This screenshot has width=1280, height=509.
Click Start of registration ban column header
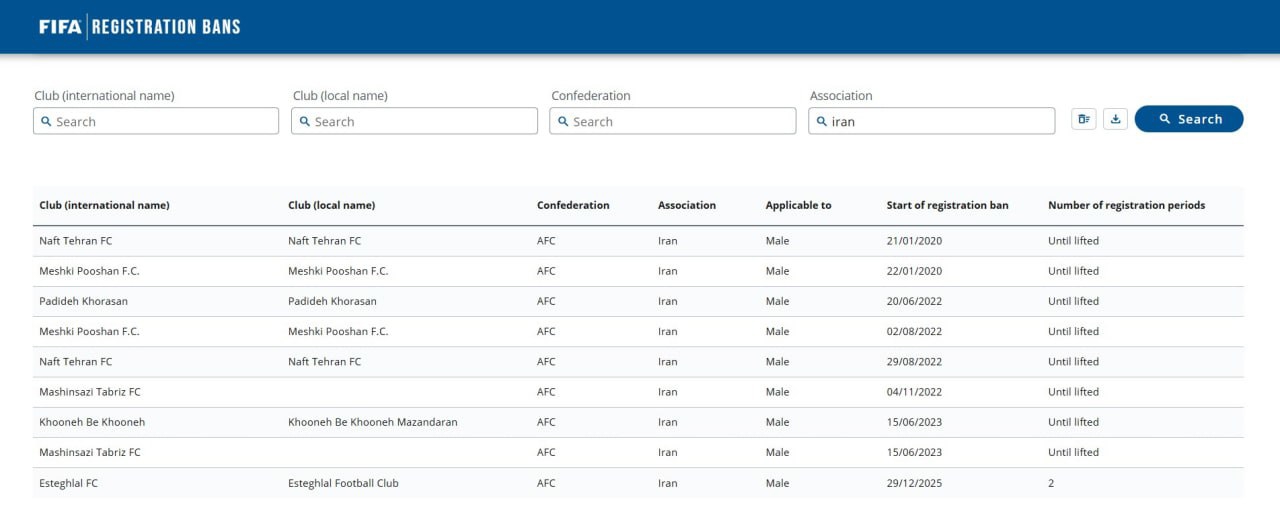click(x=947, y=205)
